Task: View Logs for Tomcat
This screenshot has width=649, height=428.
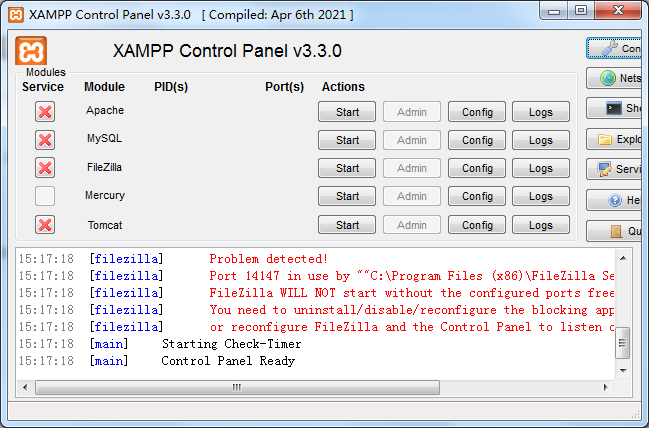Action: (x=541, y=225)
